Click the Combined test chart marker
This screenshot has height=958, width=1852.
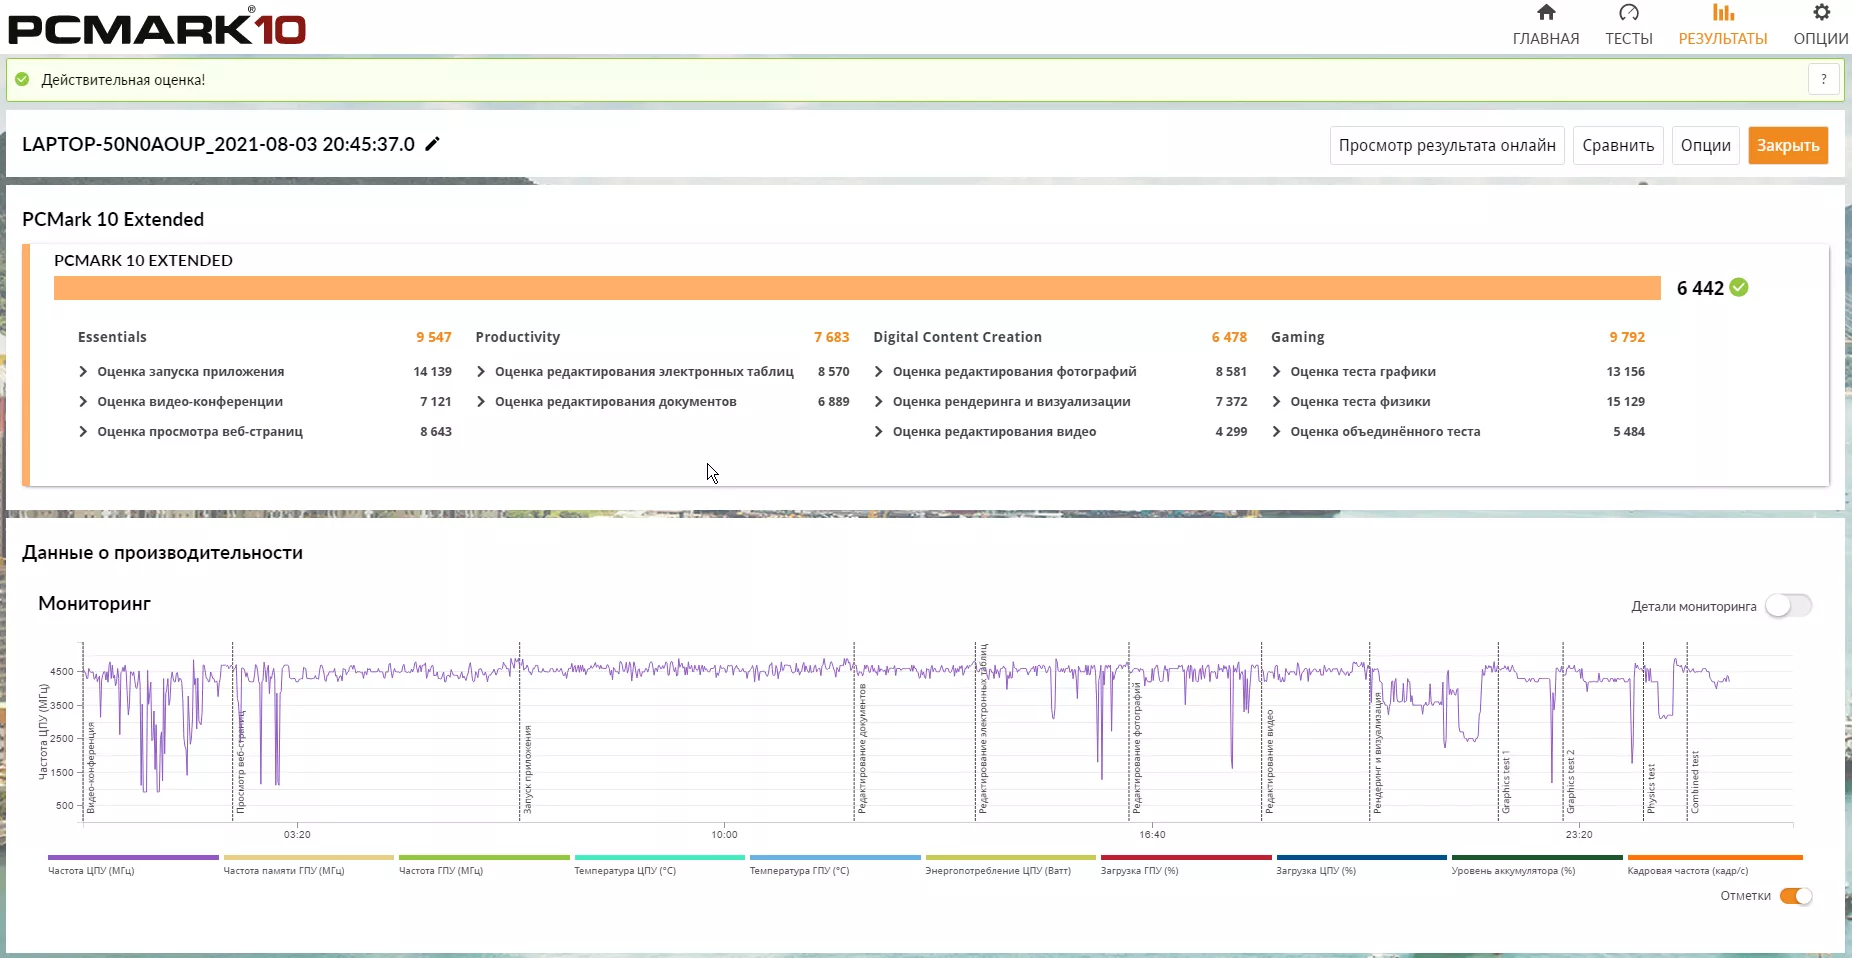click(1695, 783)
